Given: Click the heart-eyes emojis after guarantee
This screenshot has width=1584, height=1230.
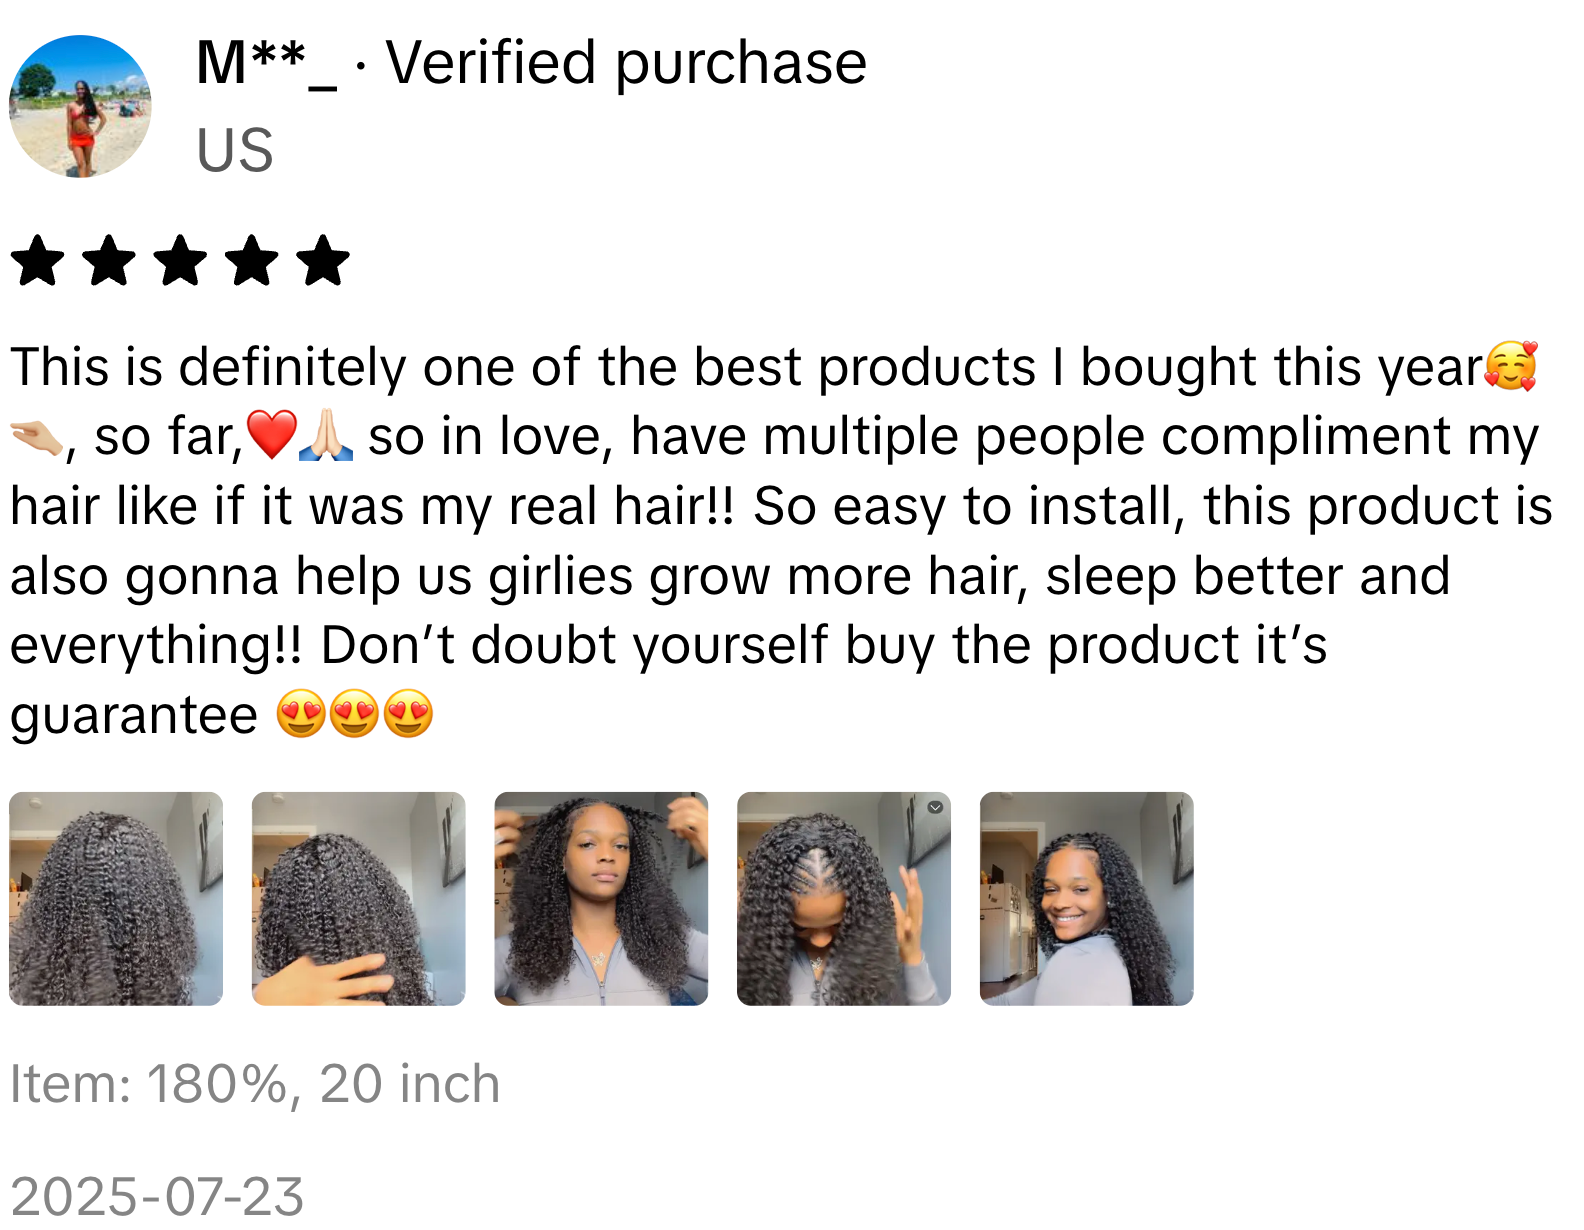Looking at the screenshot, I should click(354, 714).
